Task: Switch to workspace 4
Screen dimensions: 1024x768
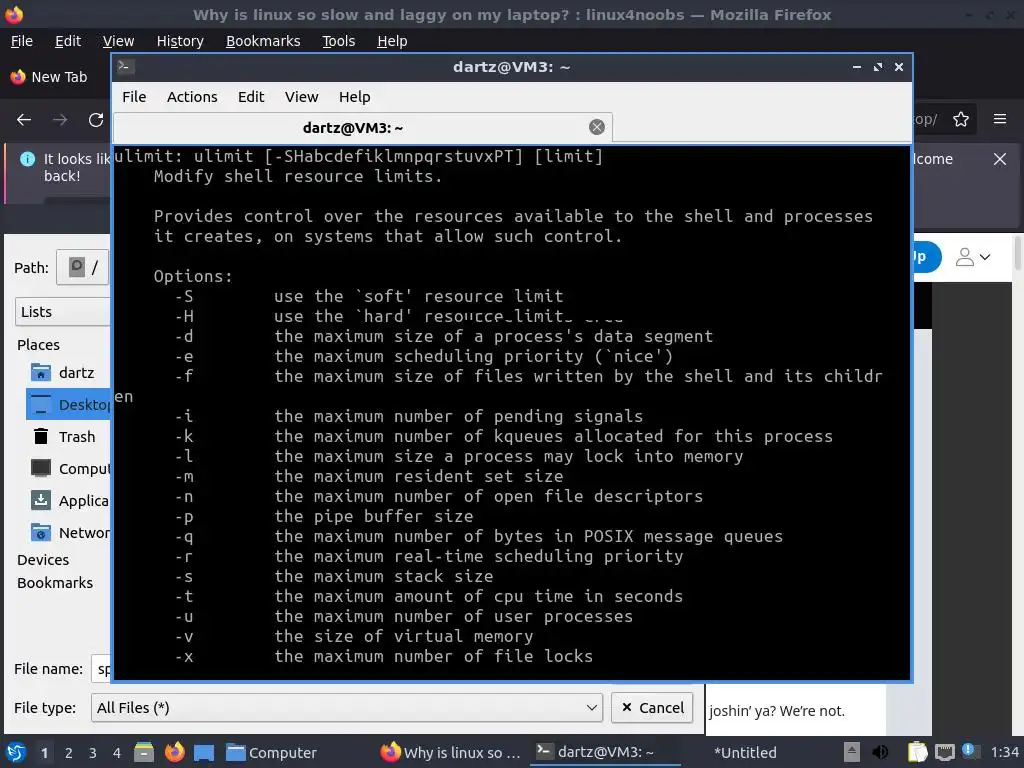Action: [x=117, y=753]
